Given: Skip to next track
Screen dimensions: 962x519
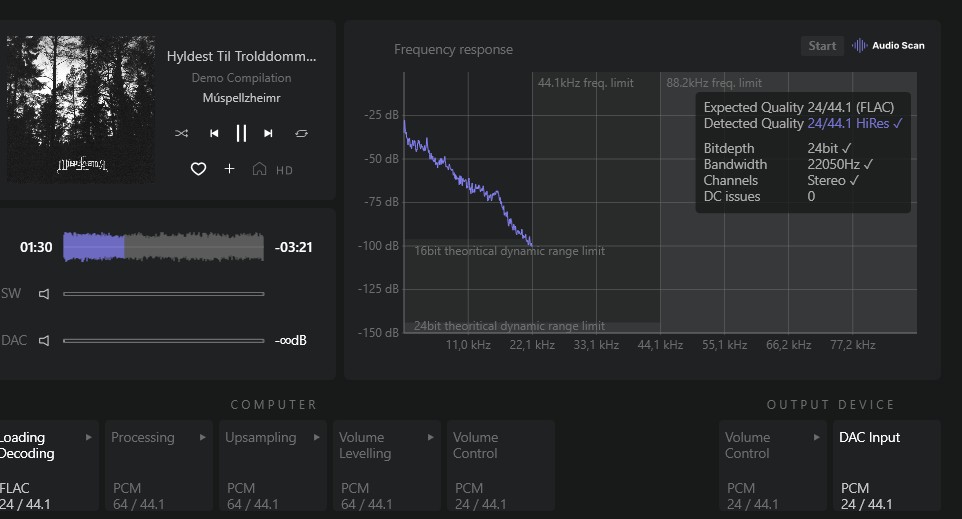Looking at the screenshot, I should (x=268, y=133).
